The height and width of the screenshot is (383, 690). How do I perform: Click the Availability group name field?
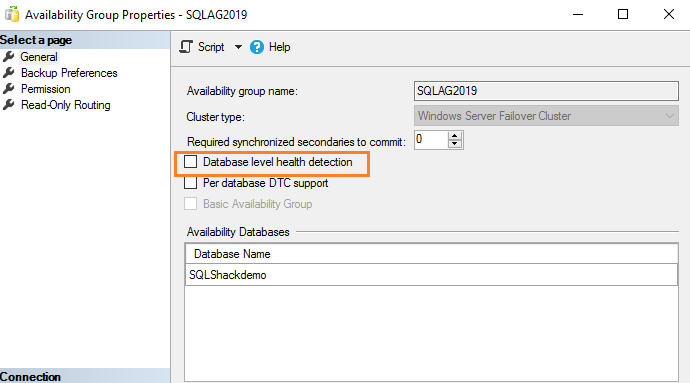click(546, 91)
